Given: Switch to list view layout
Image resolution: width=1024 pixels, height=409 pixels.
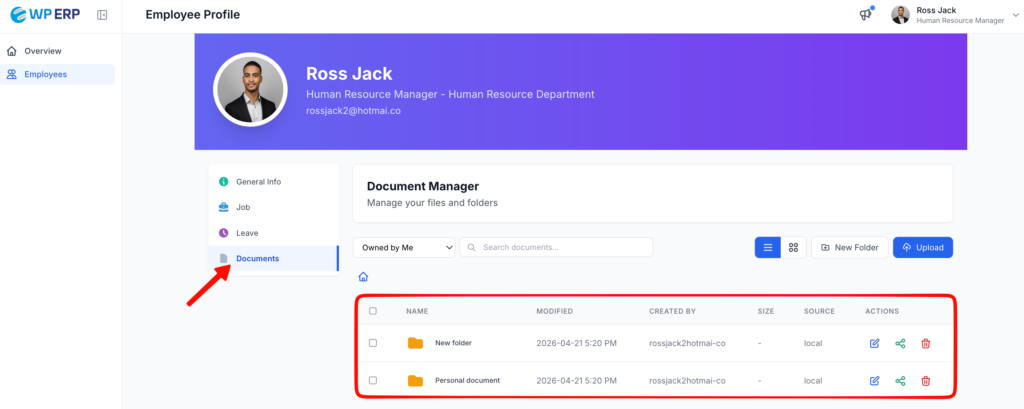Looking at the screenshot, I should pyautogui.click(x=767, y=247).
